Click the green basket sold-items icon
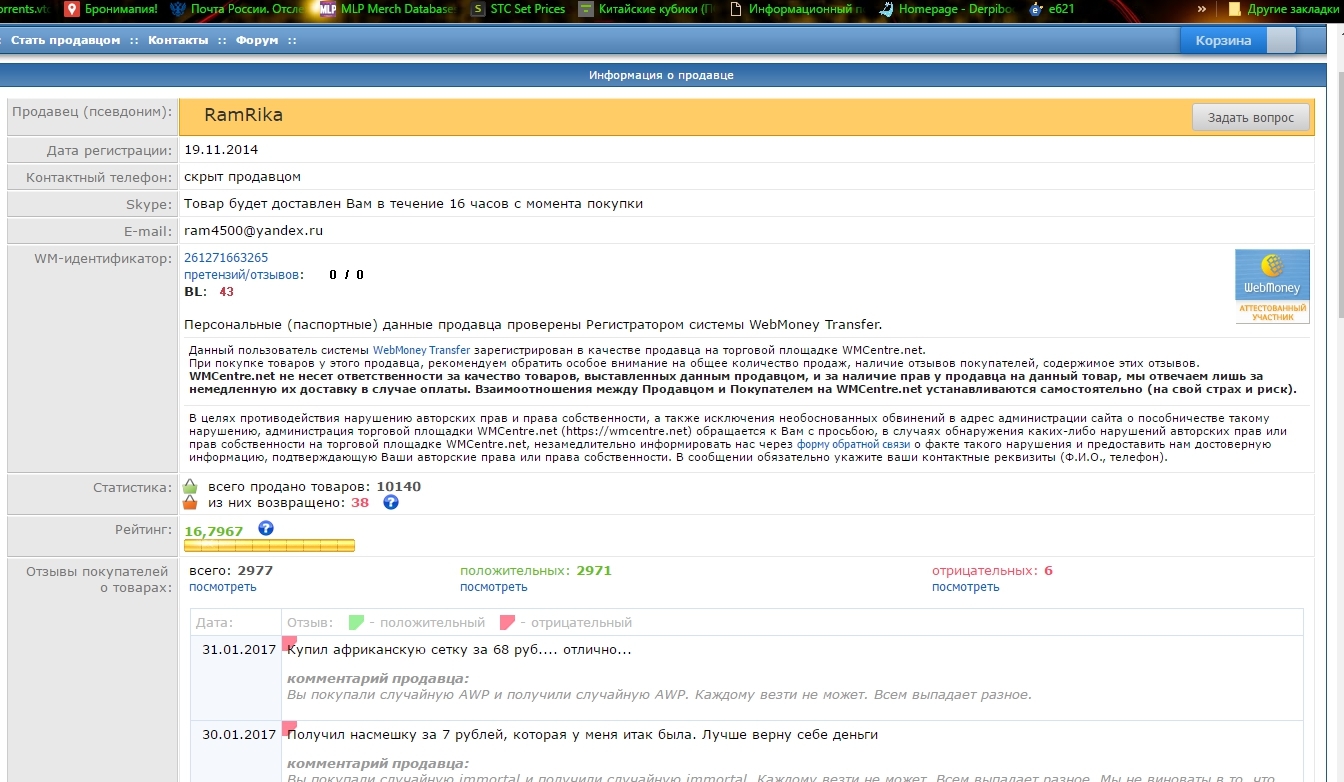 [x=190, y=486]
